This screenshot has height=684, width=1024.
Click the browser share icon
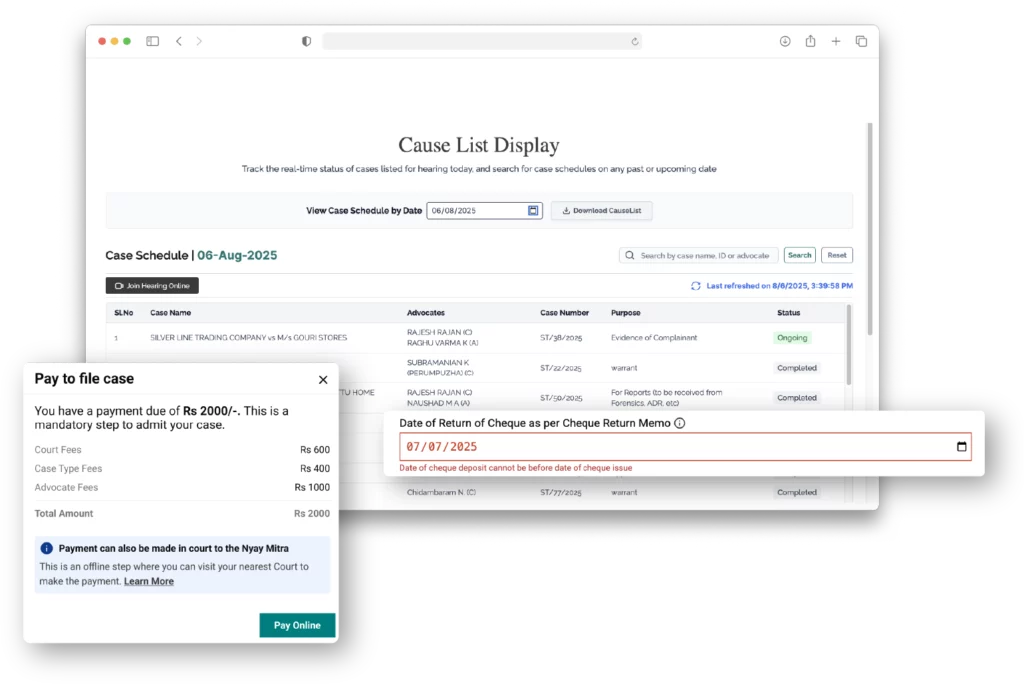pyautogui.click(x=810, y=41)
